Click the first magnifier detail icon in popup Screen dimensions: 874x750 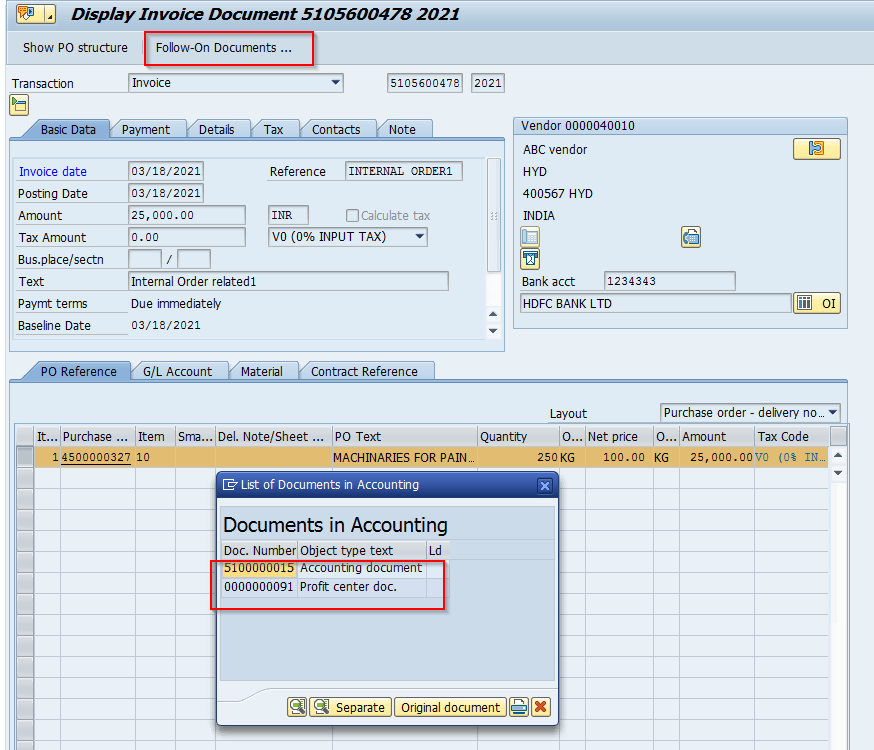(297, 707)
